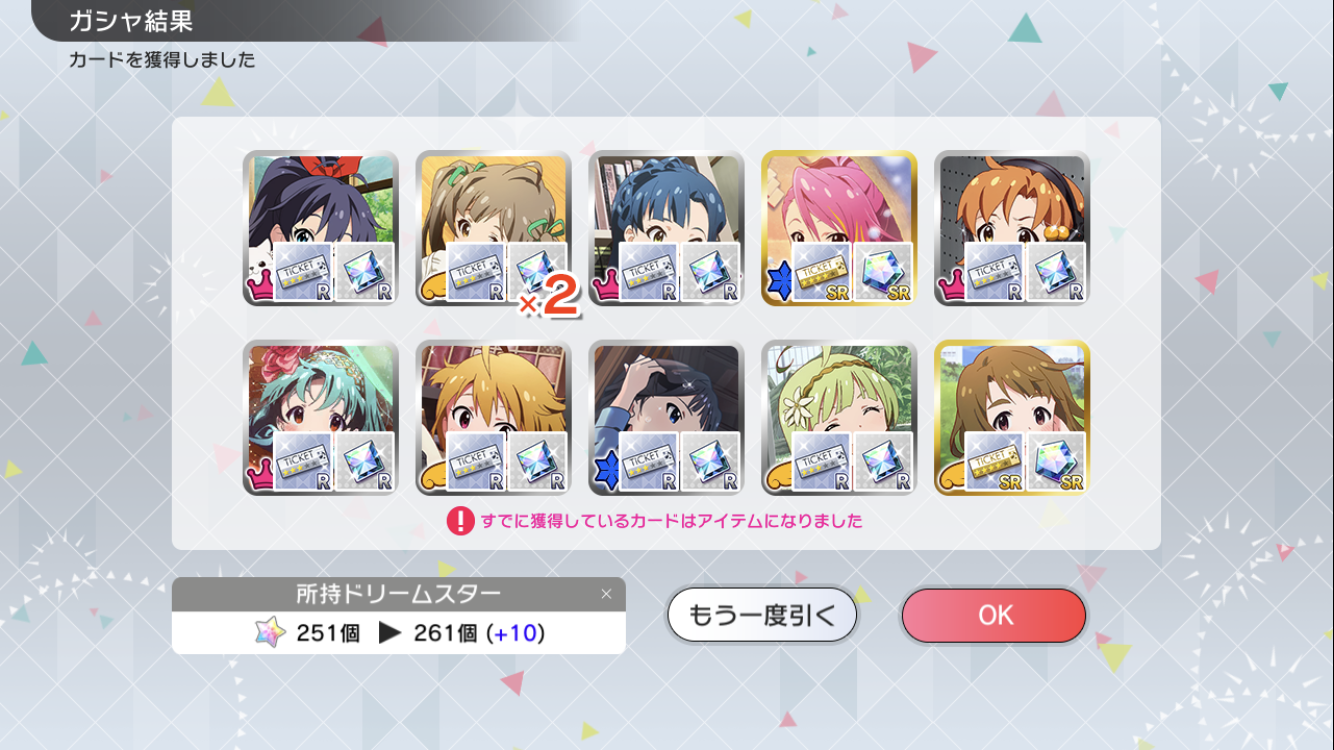Image resolution: width=1334 pixels, height=750 pixels.
Task: Click もう一度引く to draw again
Action: (x=762, y=615)
